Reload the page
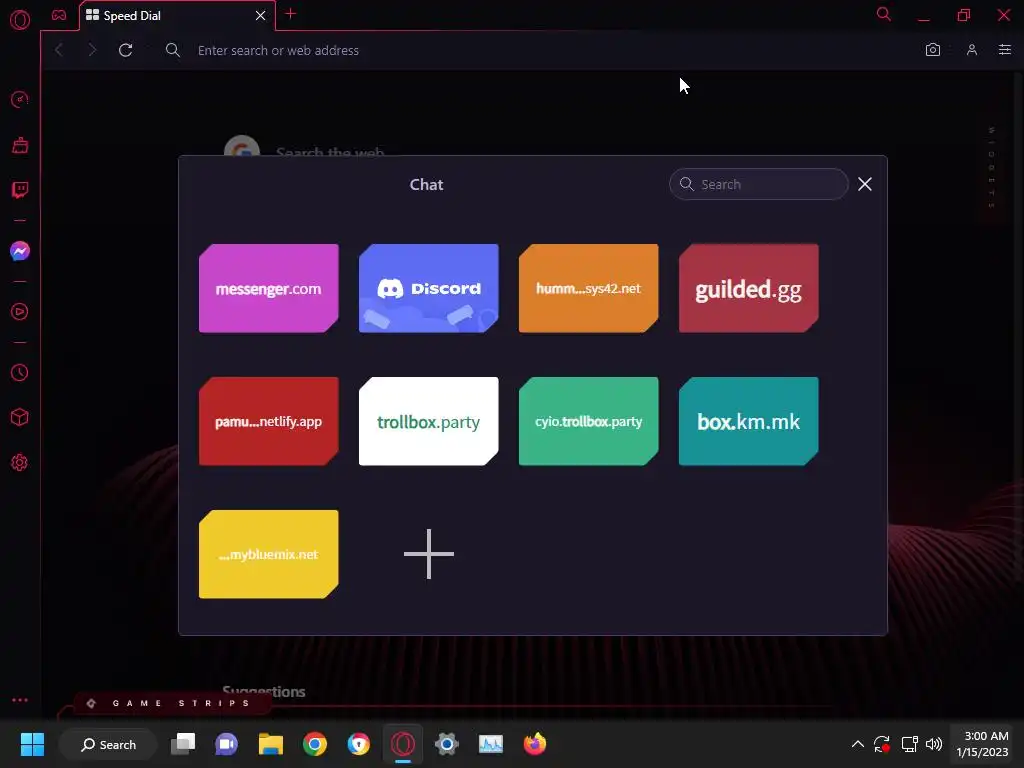The width and height of the screenshot is (1024, 768). pos(125,50)
